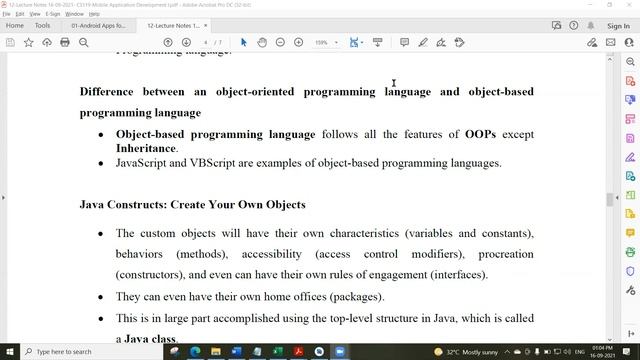This screenshot has height=360, width=640.
Task: Click the Fill & Sign icon at toolbar right
Action: 592,42
